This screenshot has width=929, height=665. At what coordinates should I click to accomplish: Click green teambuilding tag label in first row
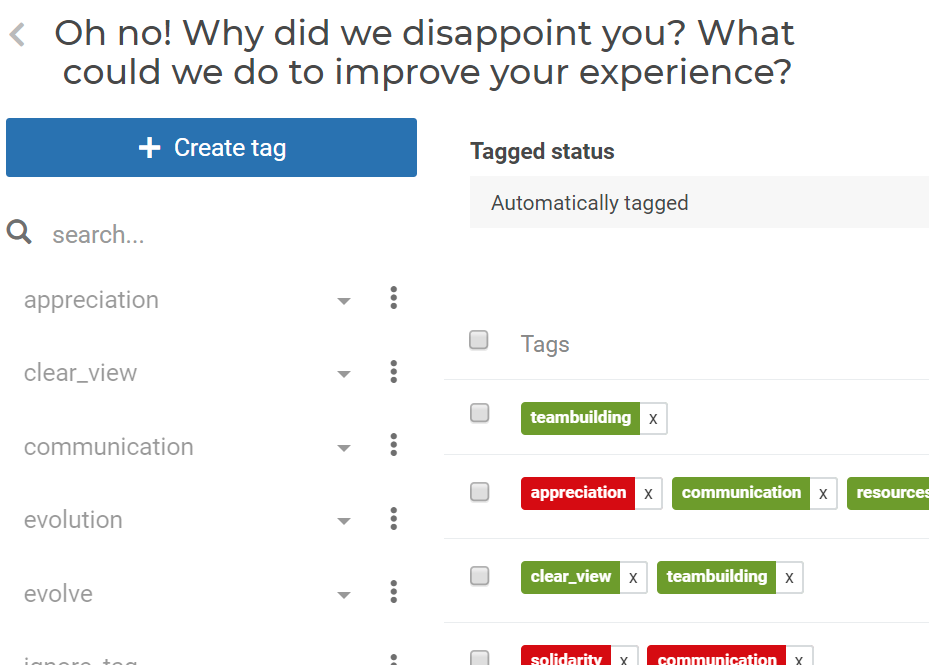(581, 418)
